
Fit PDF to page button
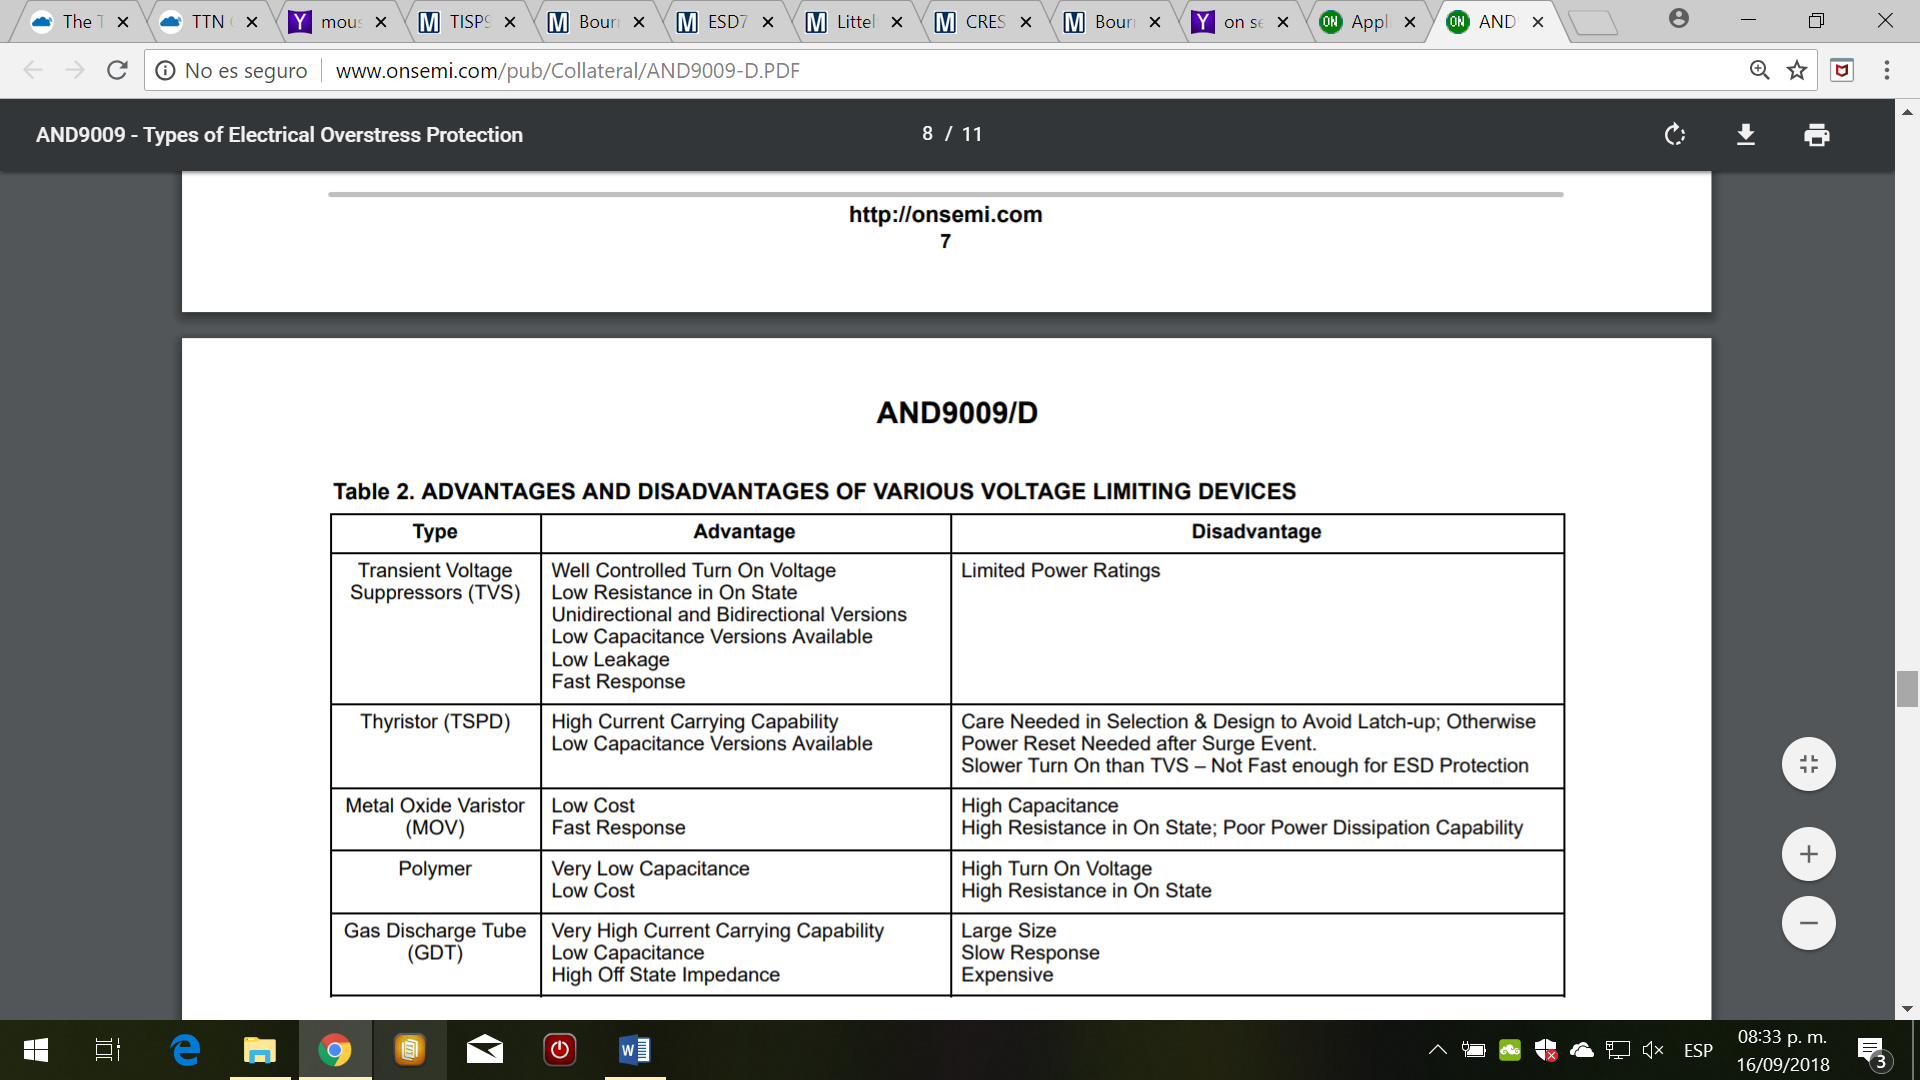(x=1808, y=764)
